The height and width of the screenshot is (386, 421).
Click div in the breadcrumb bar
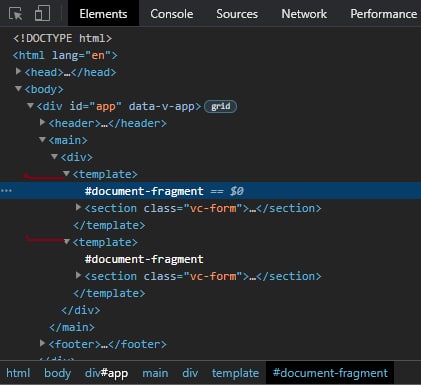point(190,373)
